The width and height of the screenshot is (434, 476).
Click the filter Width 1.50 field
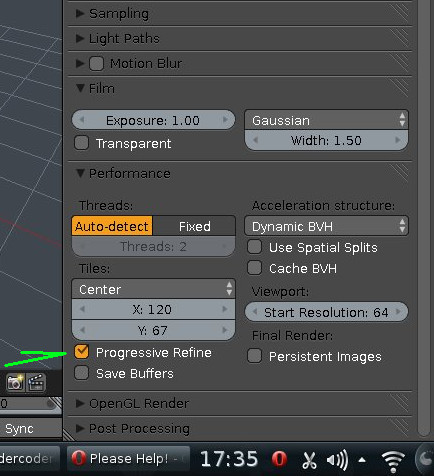[x=326, y=140]
